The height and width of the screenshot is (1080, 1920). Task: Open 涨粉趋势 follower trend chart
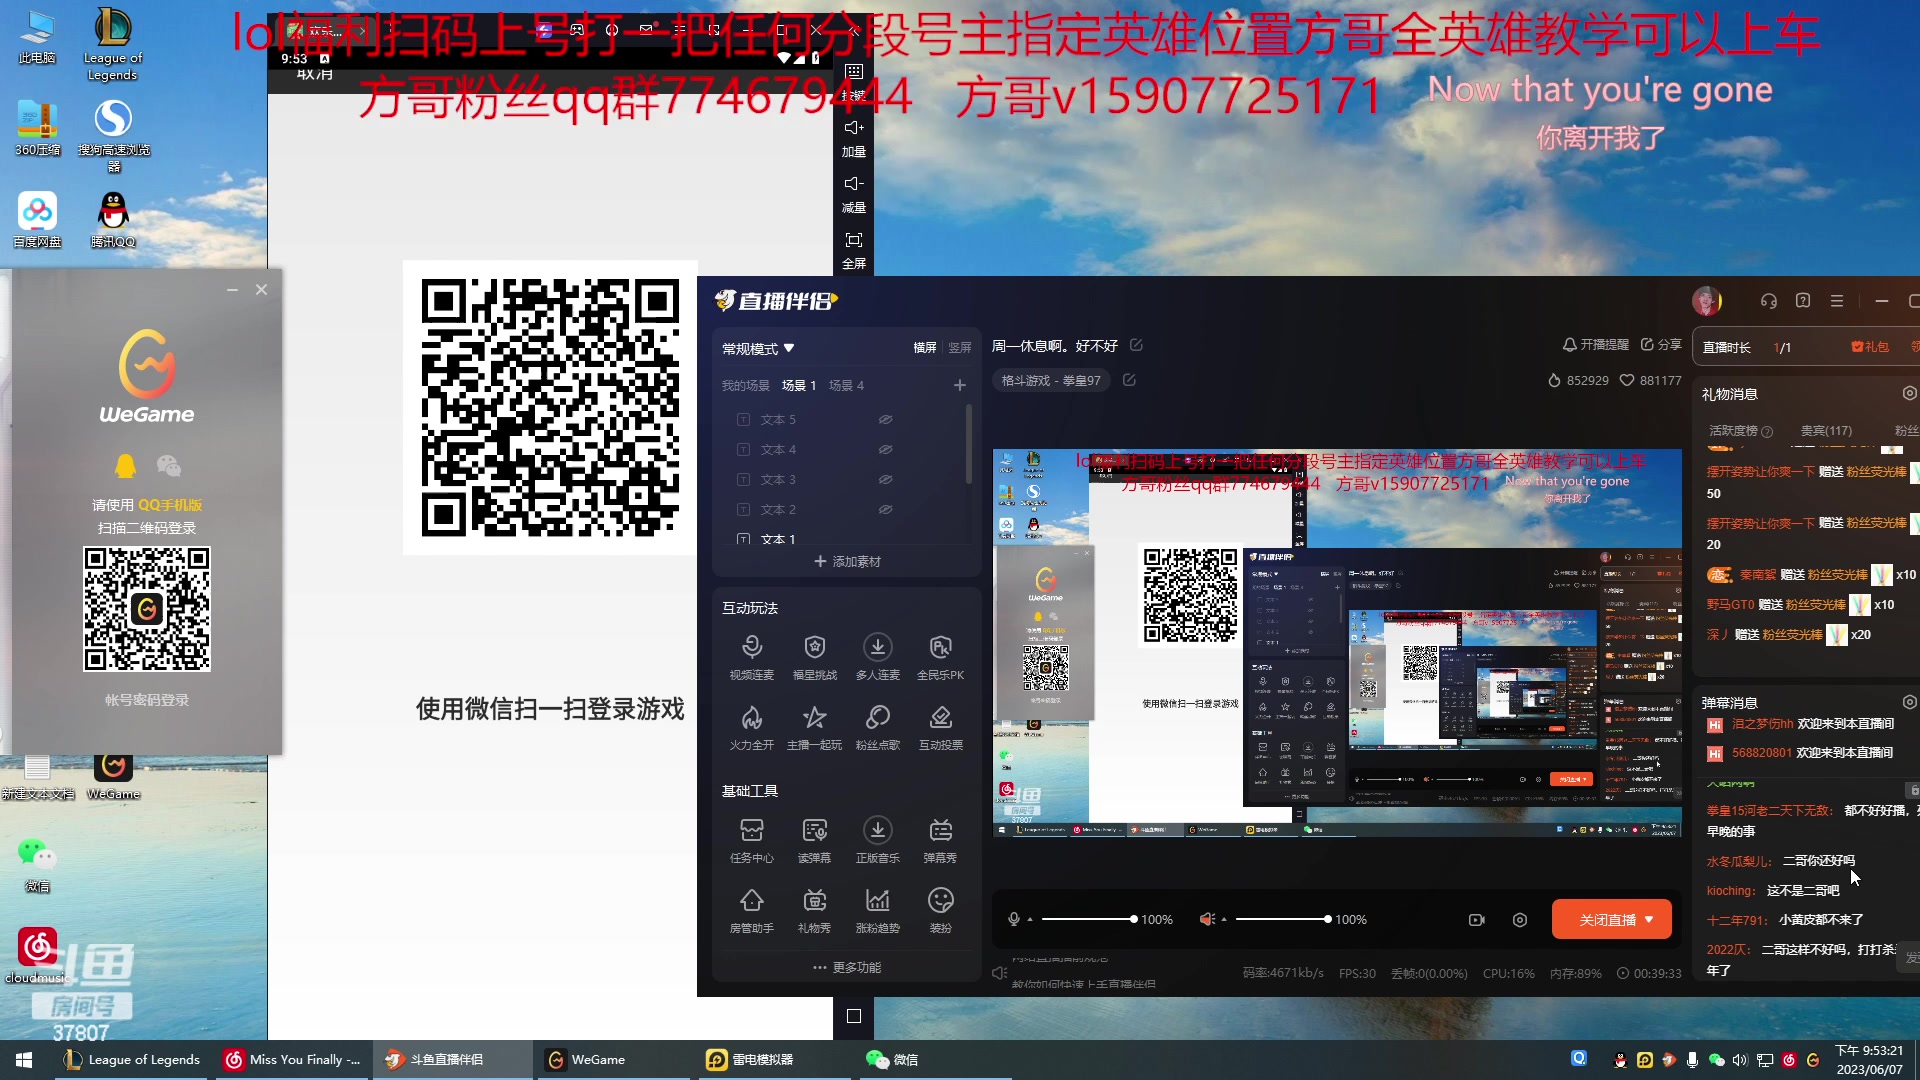(x=877, y=910)
